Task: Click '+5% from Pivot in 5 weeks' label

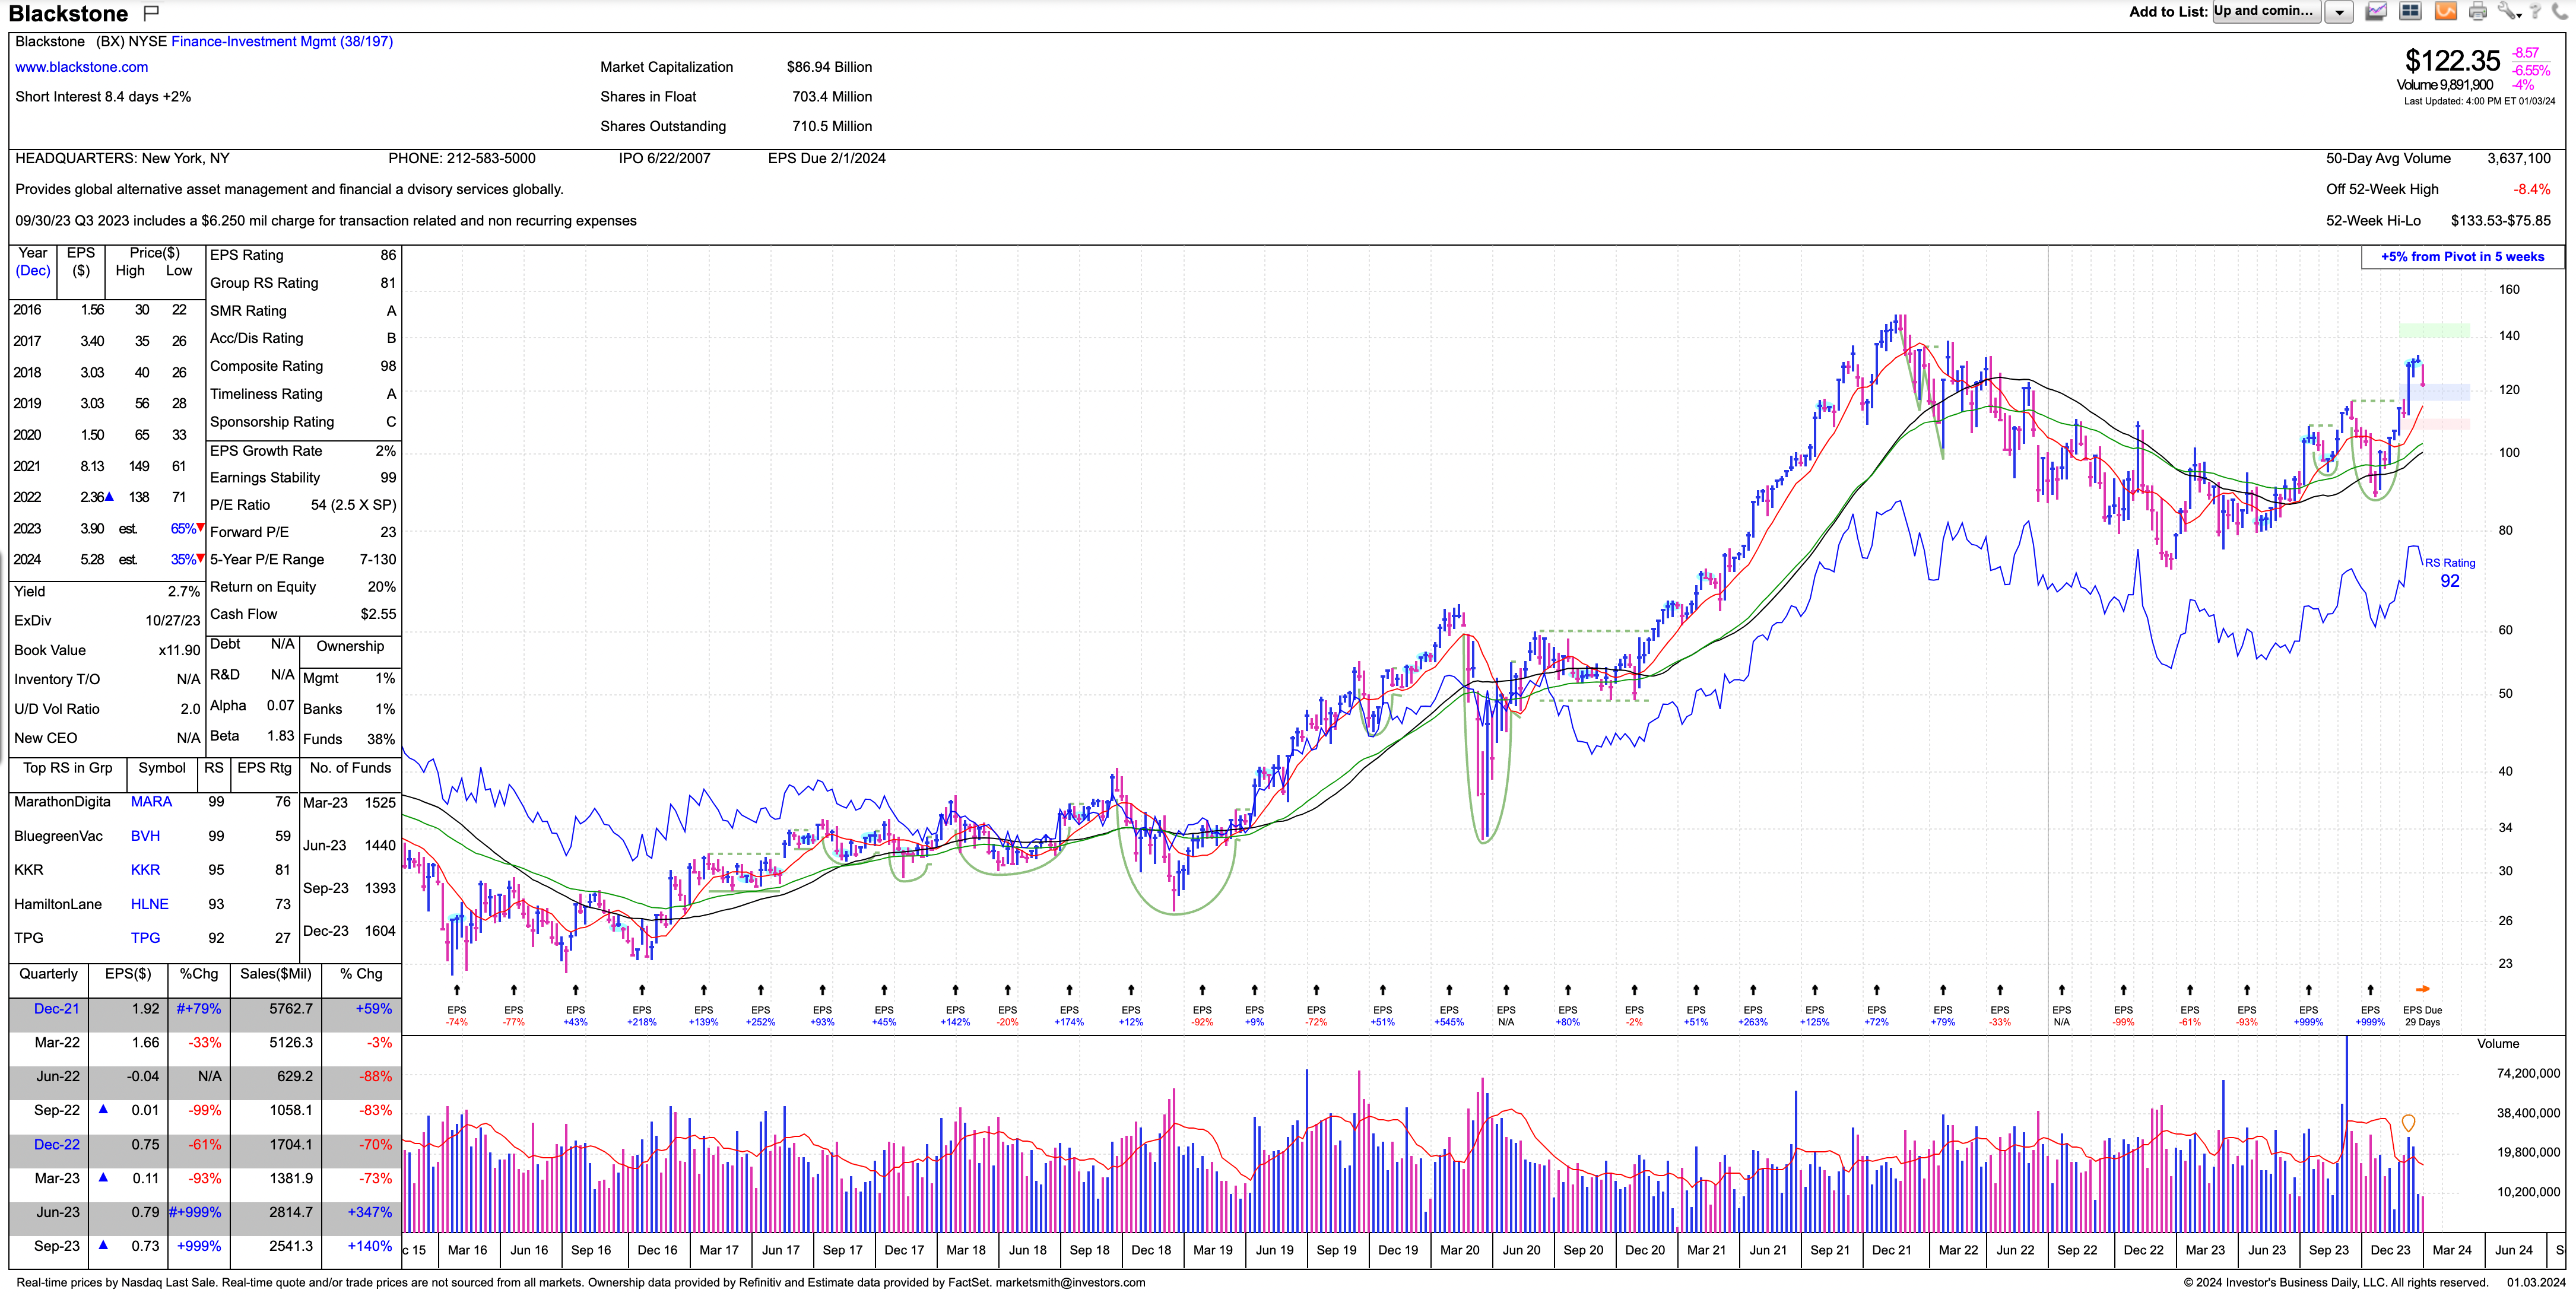Action: (2462, 257)
